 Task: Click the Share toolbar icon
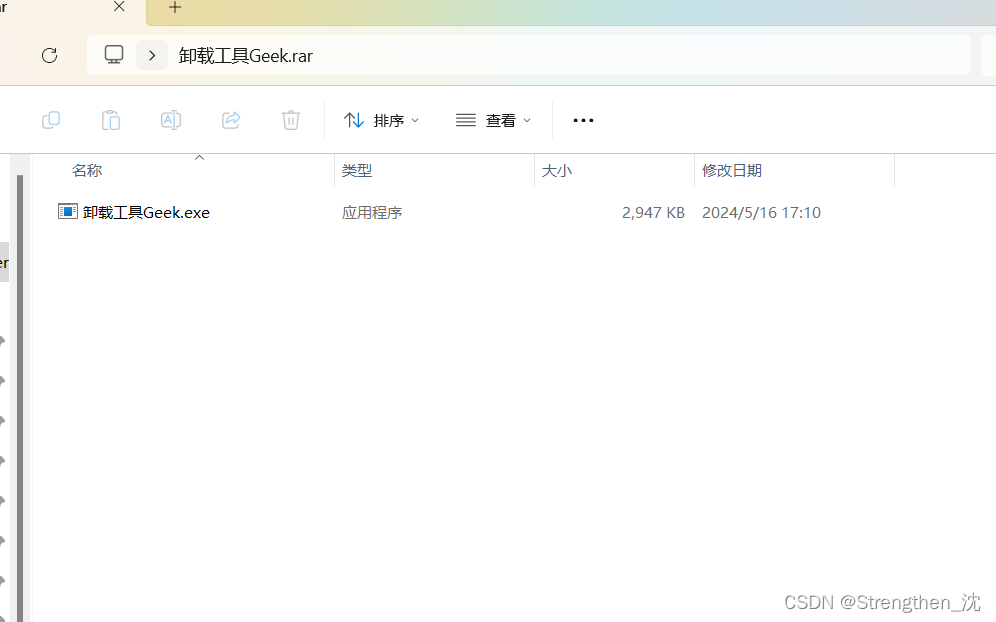(x=231, y=120)
